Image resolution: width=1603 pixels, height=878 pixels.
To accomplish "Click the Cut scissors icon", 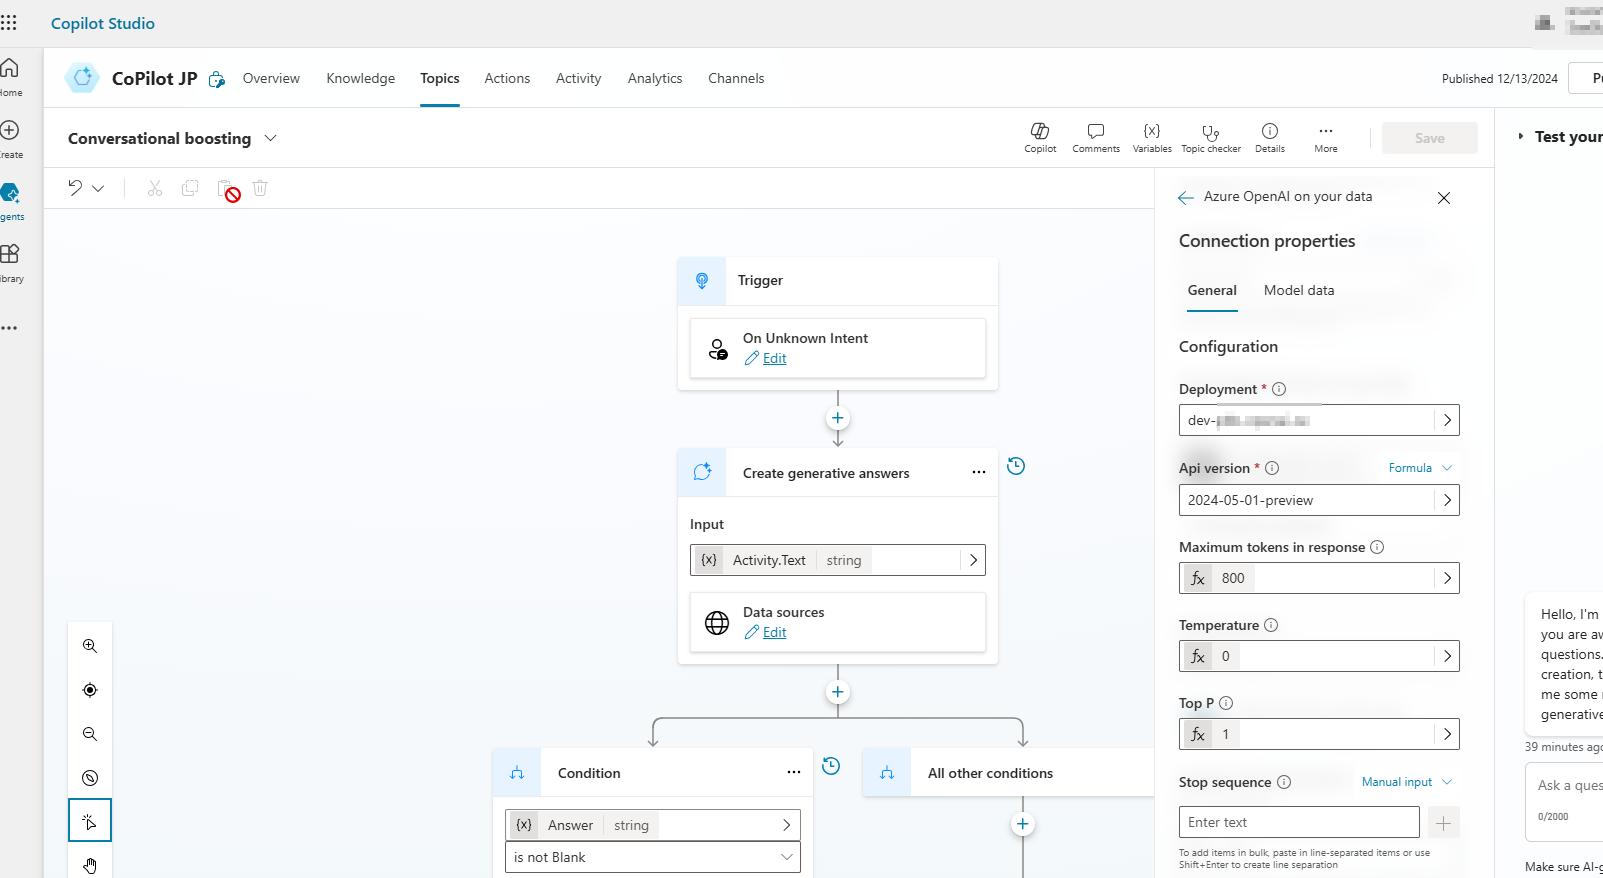I will click(155, 188).
